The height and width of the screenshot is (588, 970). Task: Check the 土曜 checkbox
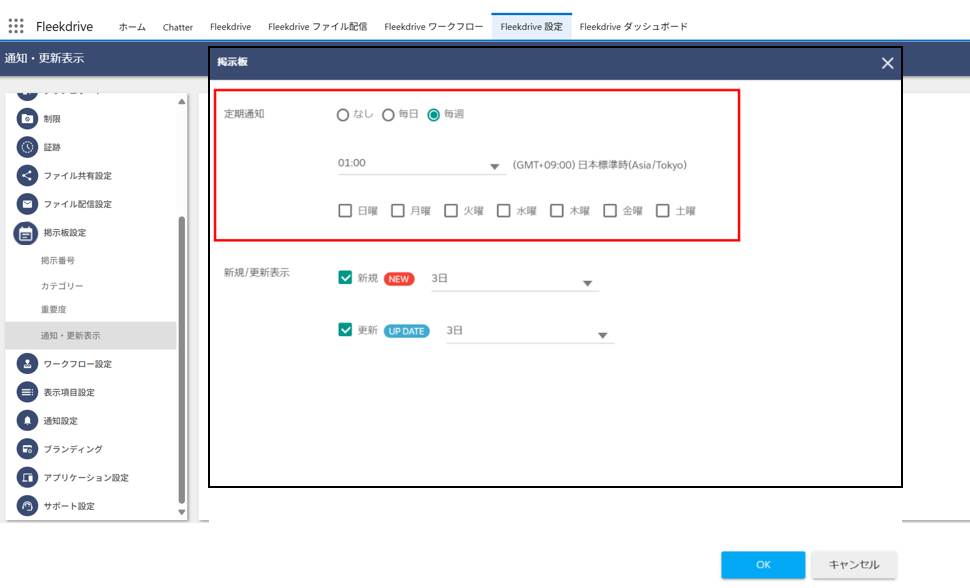663,210
